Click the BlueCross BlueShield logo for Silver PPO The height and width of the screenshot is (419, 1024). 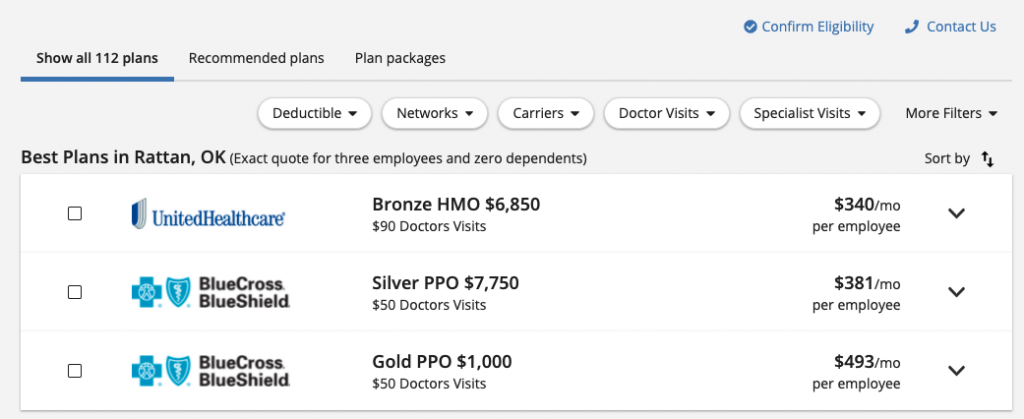point(210,292)
